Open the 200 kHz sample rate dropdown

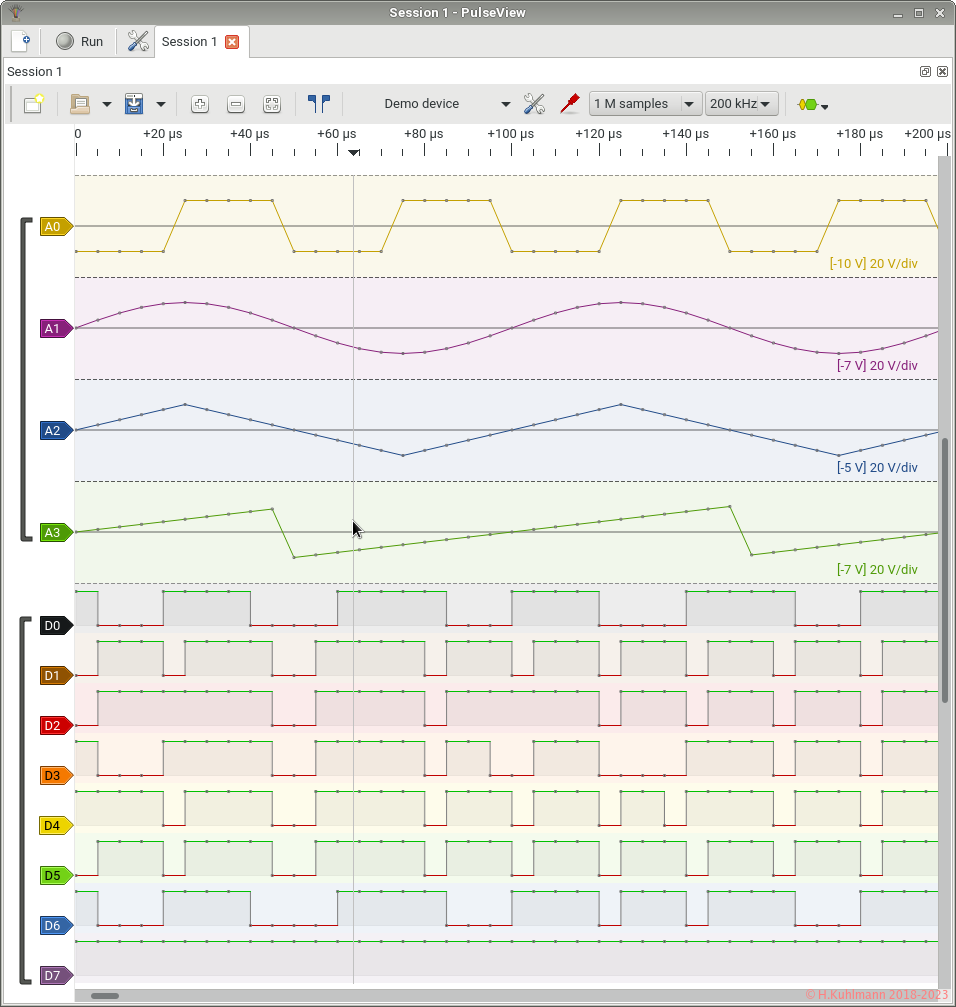click(x=766, y=104)
